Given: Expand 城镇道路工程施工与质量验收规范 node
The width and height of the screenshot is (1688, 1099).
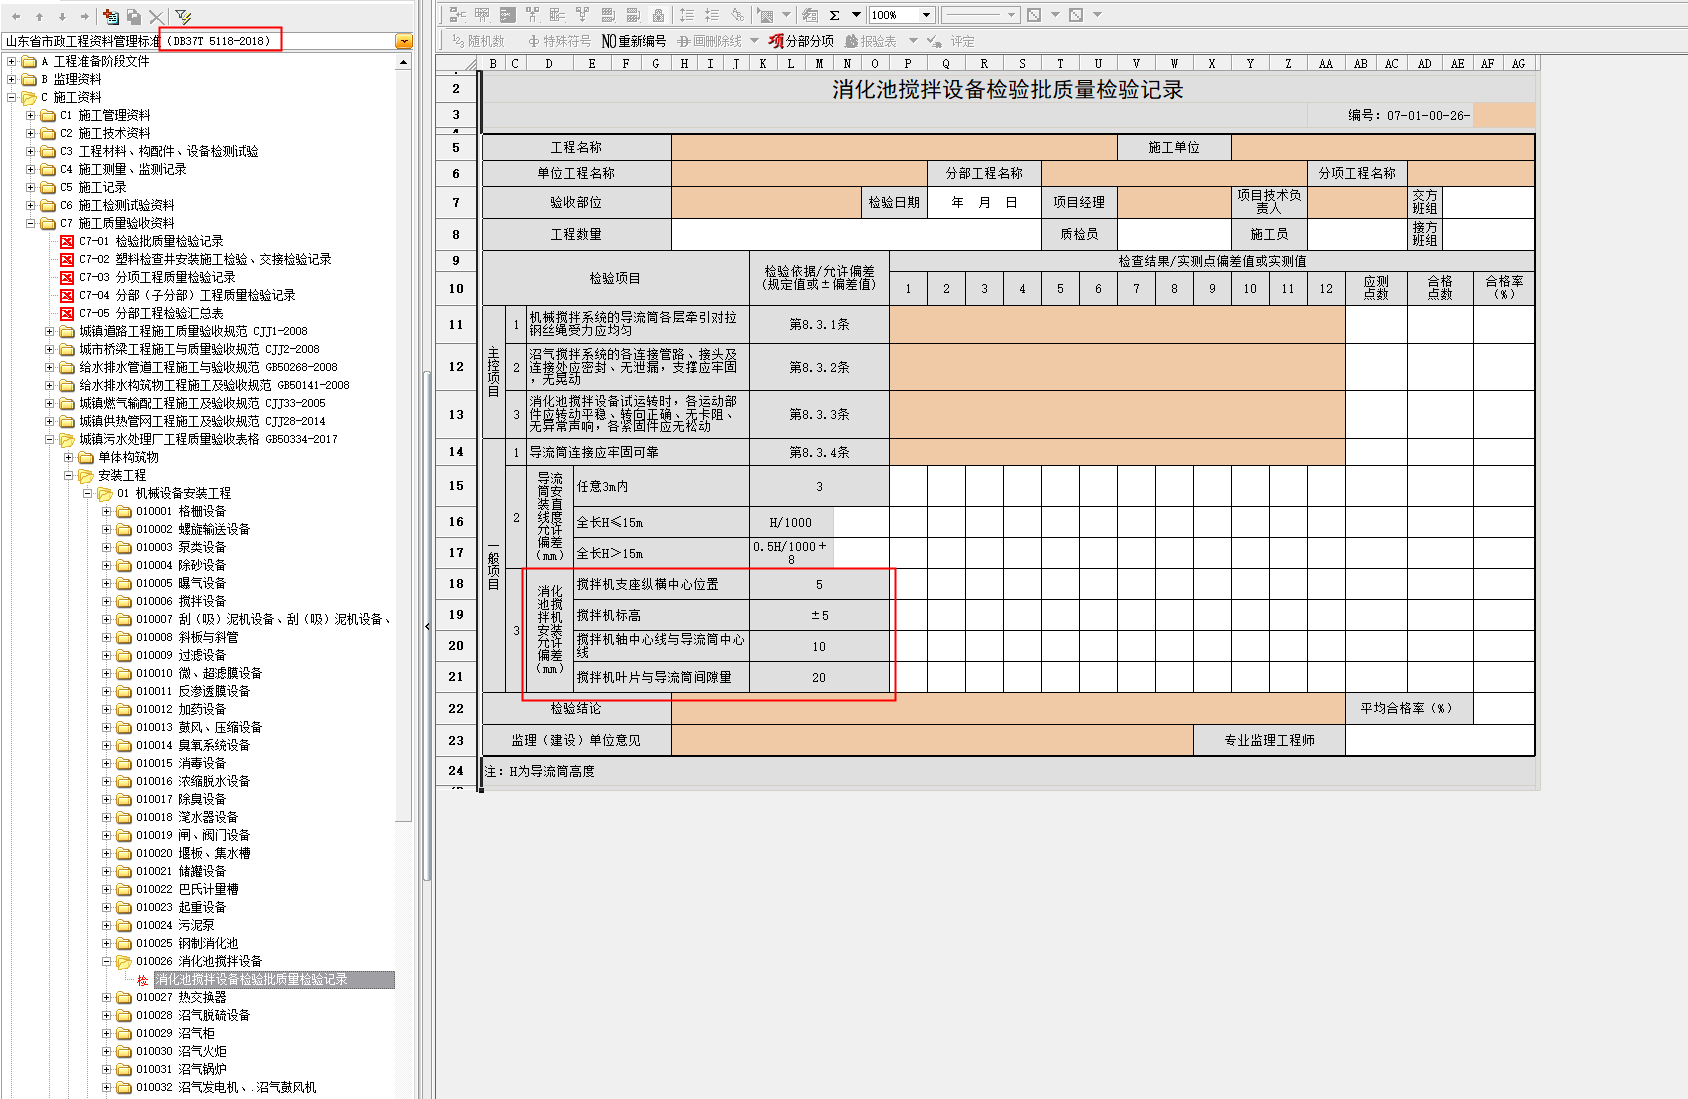Looking at the screenshot, I should tap(50, 332).
